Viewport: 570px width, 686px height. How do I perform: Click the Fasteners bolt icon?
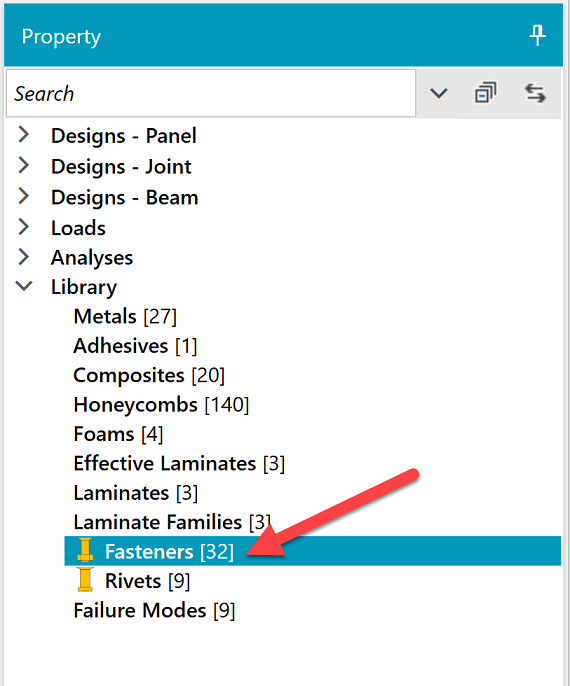pos(85,550)
